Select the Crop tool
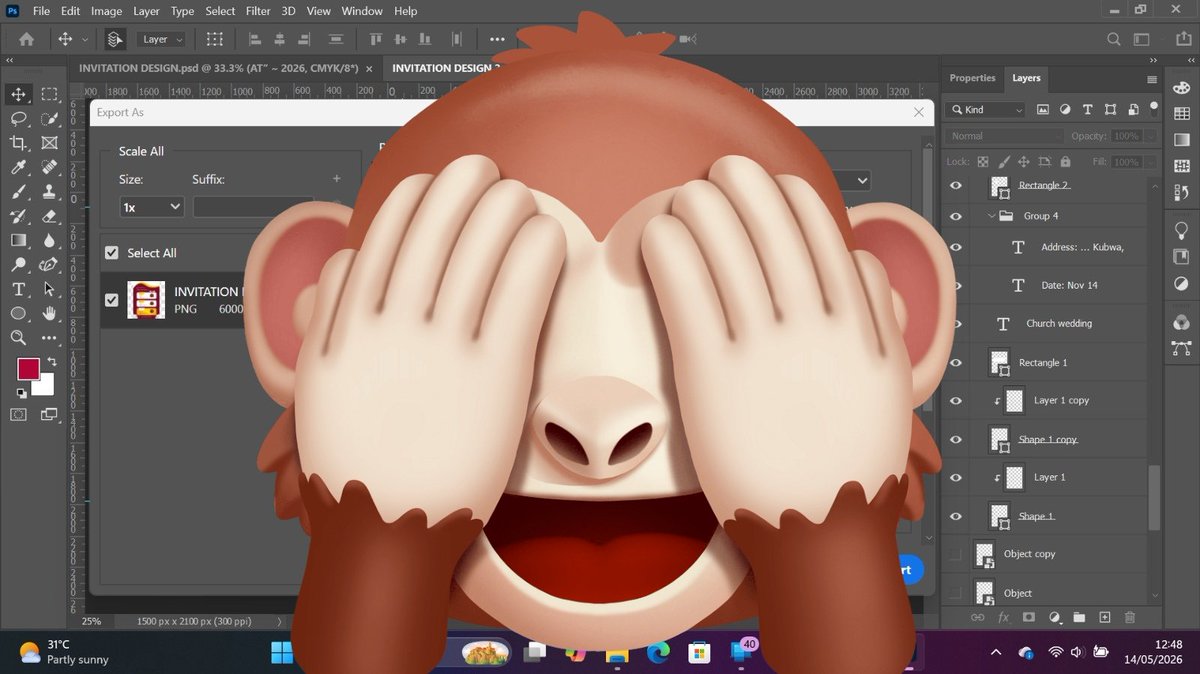This screenshot has height=674, width=1200. (x=18, y=143)
